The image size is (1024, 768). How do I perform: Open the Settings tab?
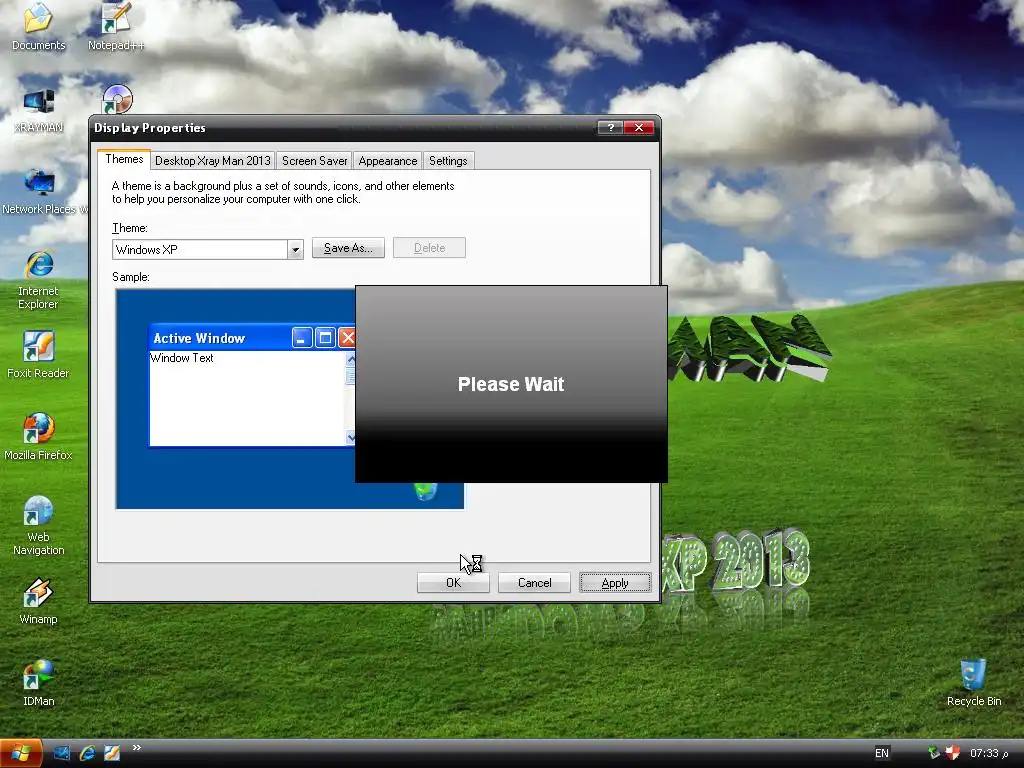click(x=448, y=161)
